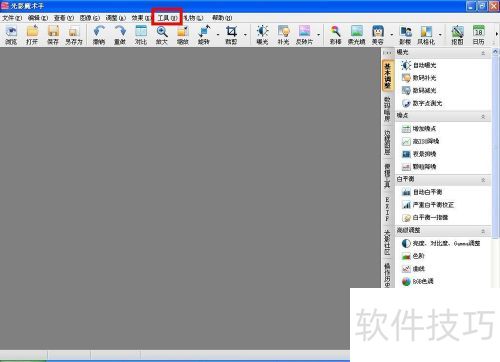
Task: Expand the toolbar overflow arrow at right end
Action: [x=497, y=34]
